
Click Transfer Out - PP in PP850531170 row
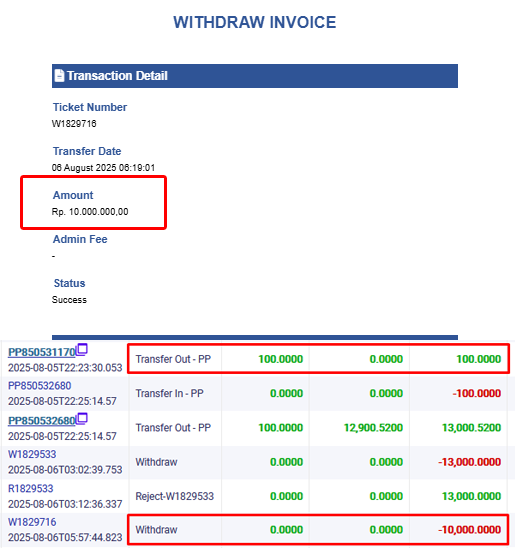173,359
